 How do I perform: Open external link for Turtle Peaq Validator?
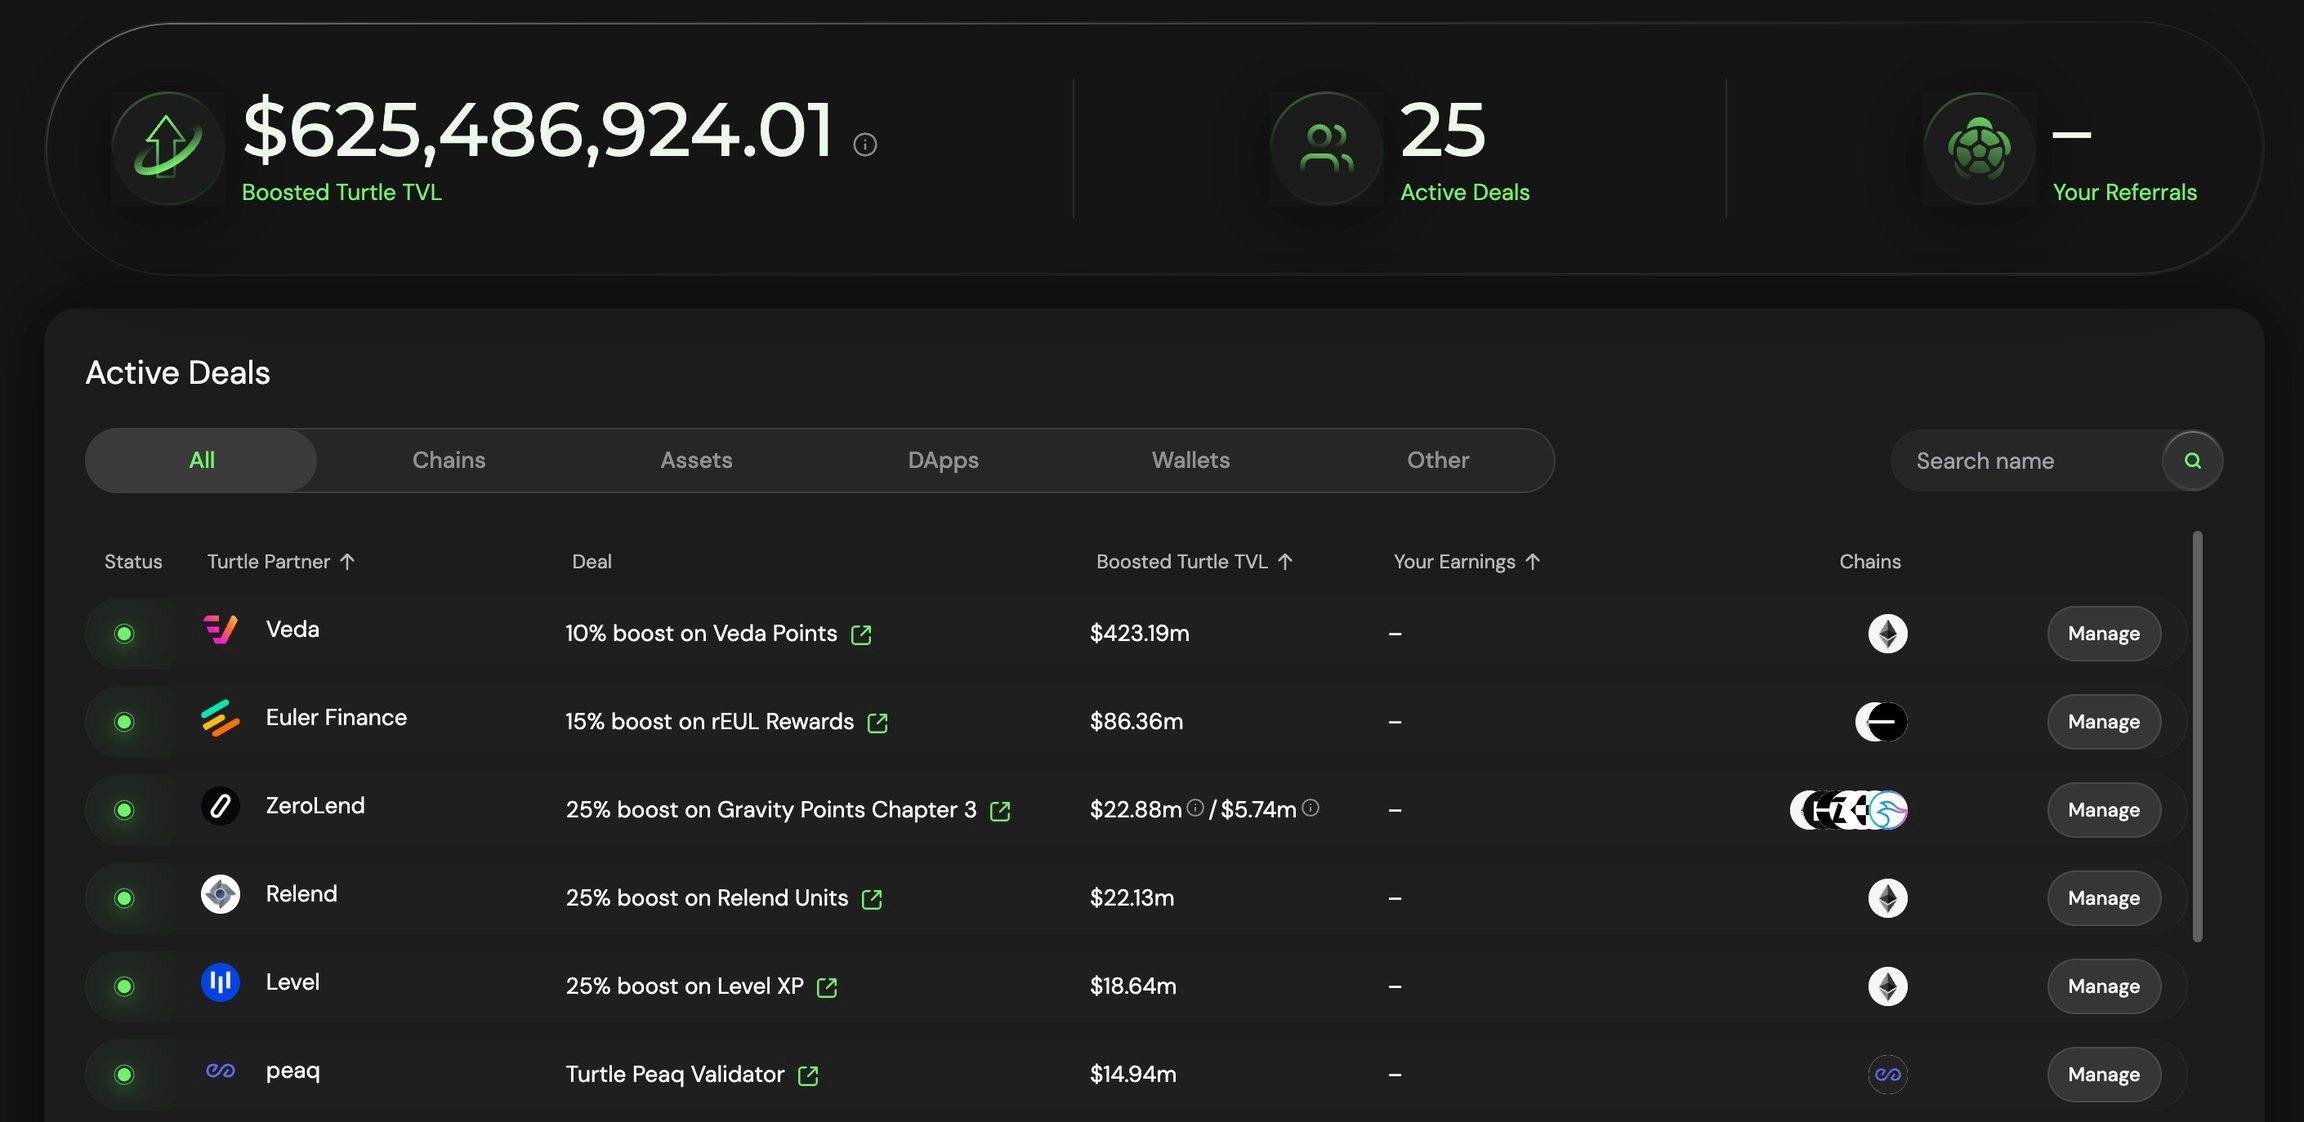tap(808, 1075)
